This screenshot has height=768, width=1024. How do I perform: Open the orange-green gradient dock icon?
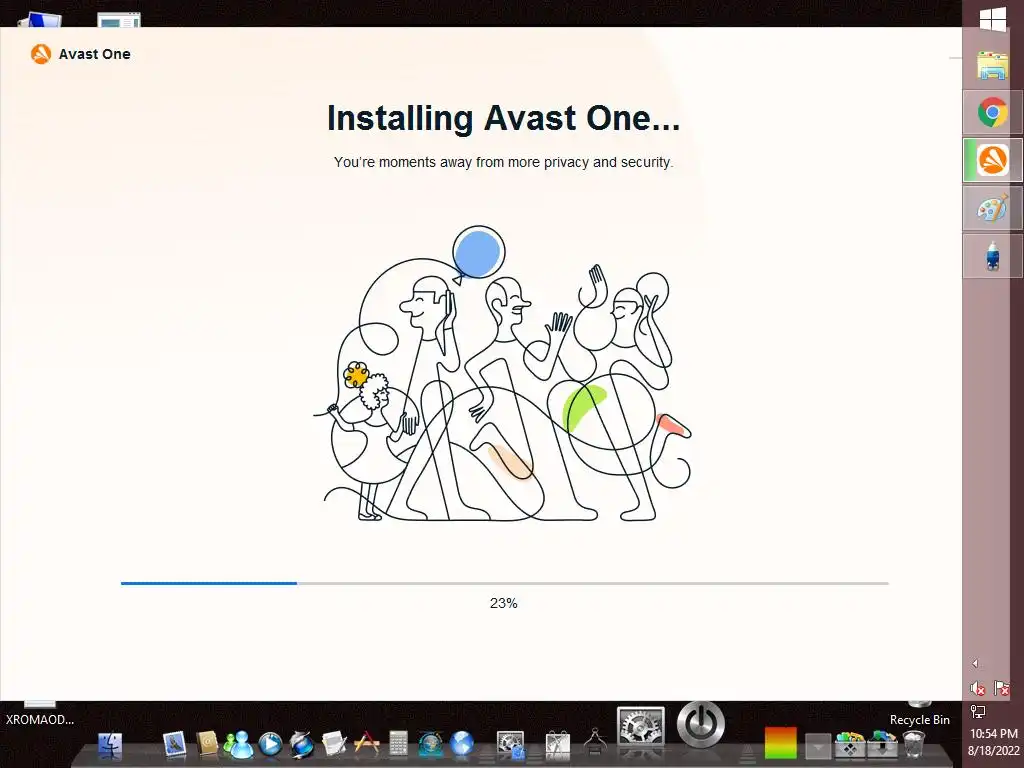tap(780, 743)
